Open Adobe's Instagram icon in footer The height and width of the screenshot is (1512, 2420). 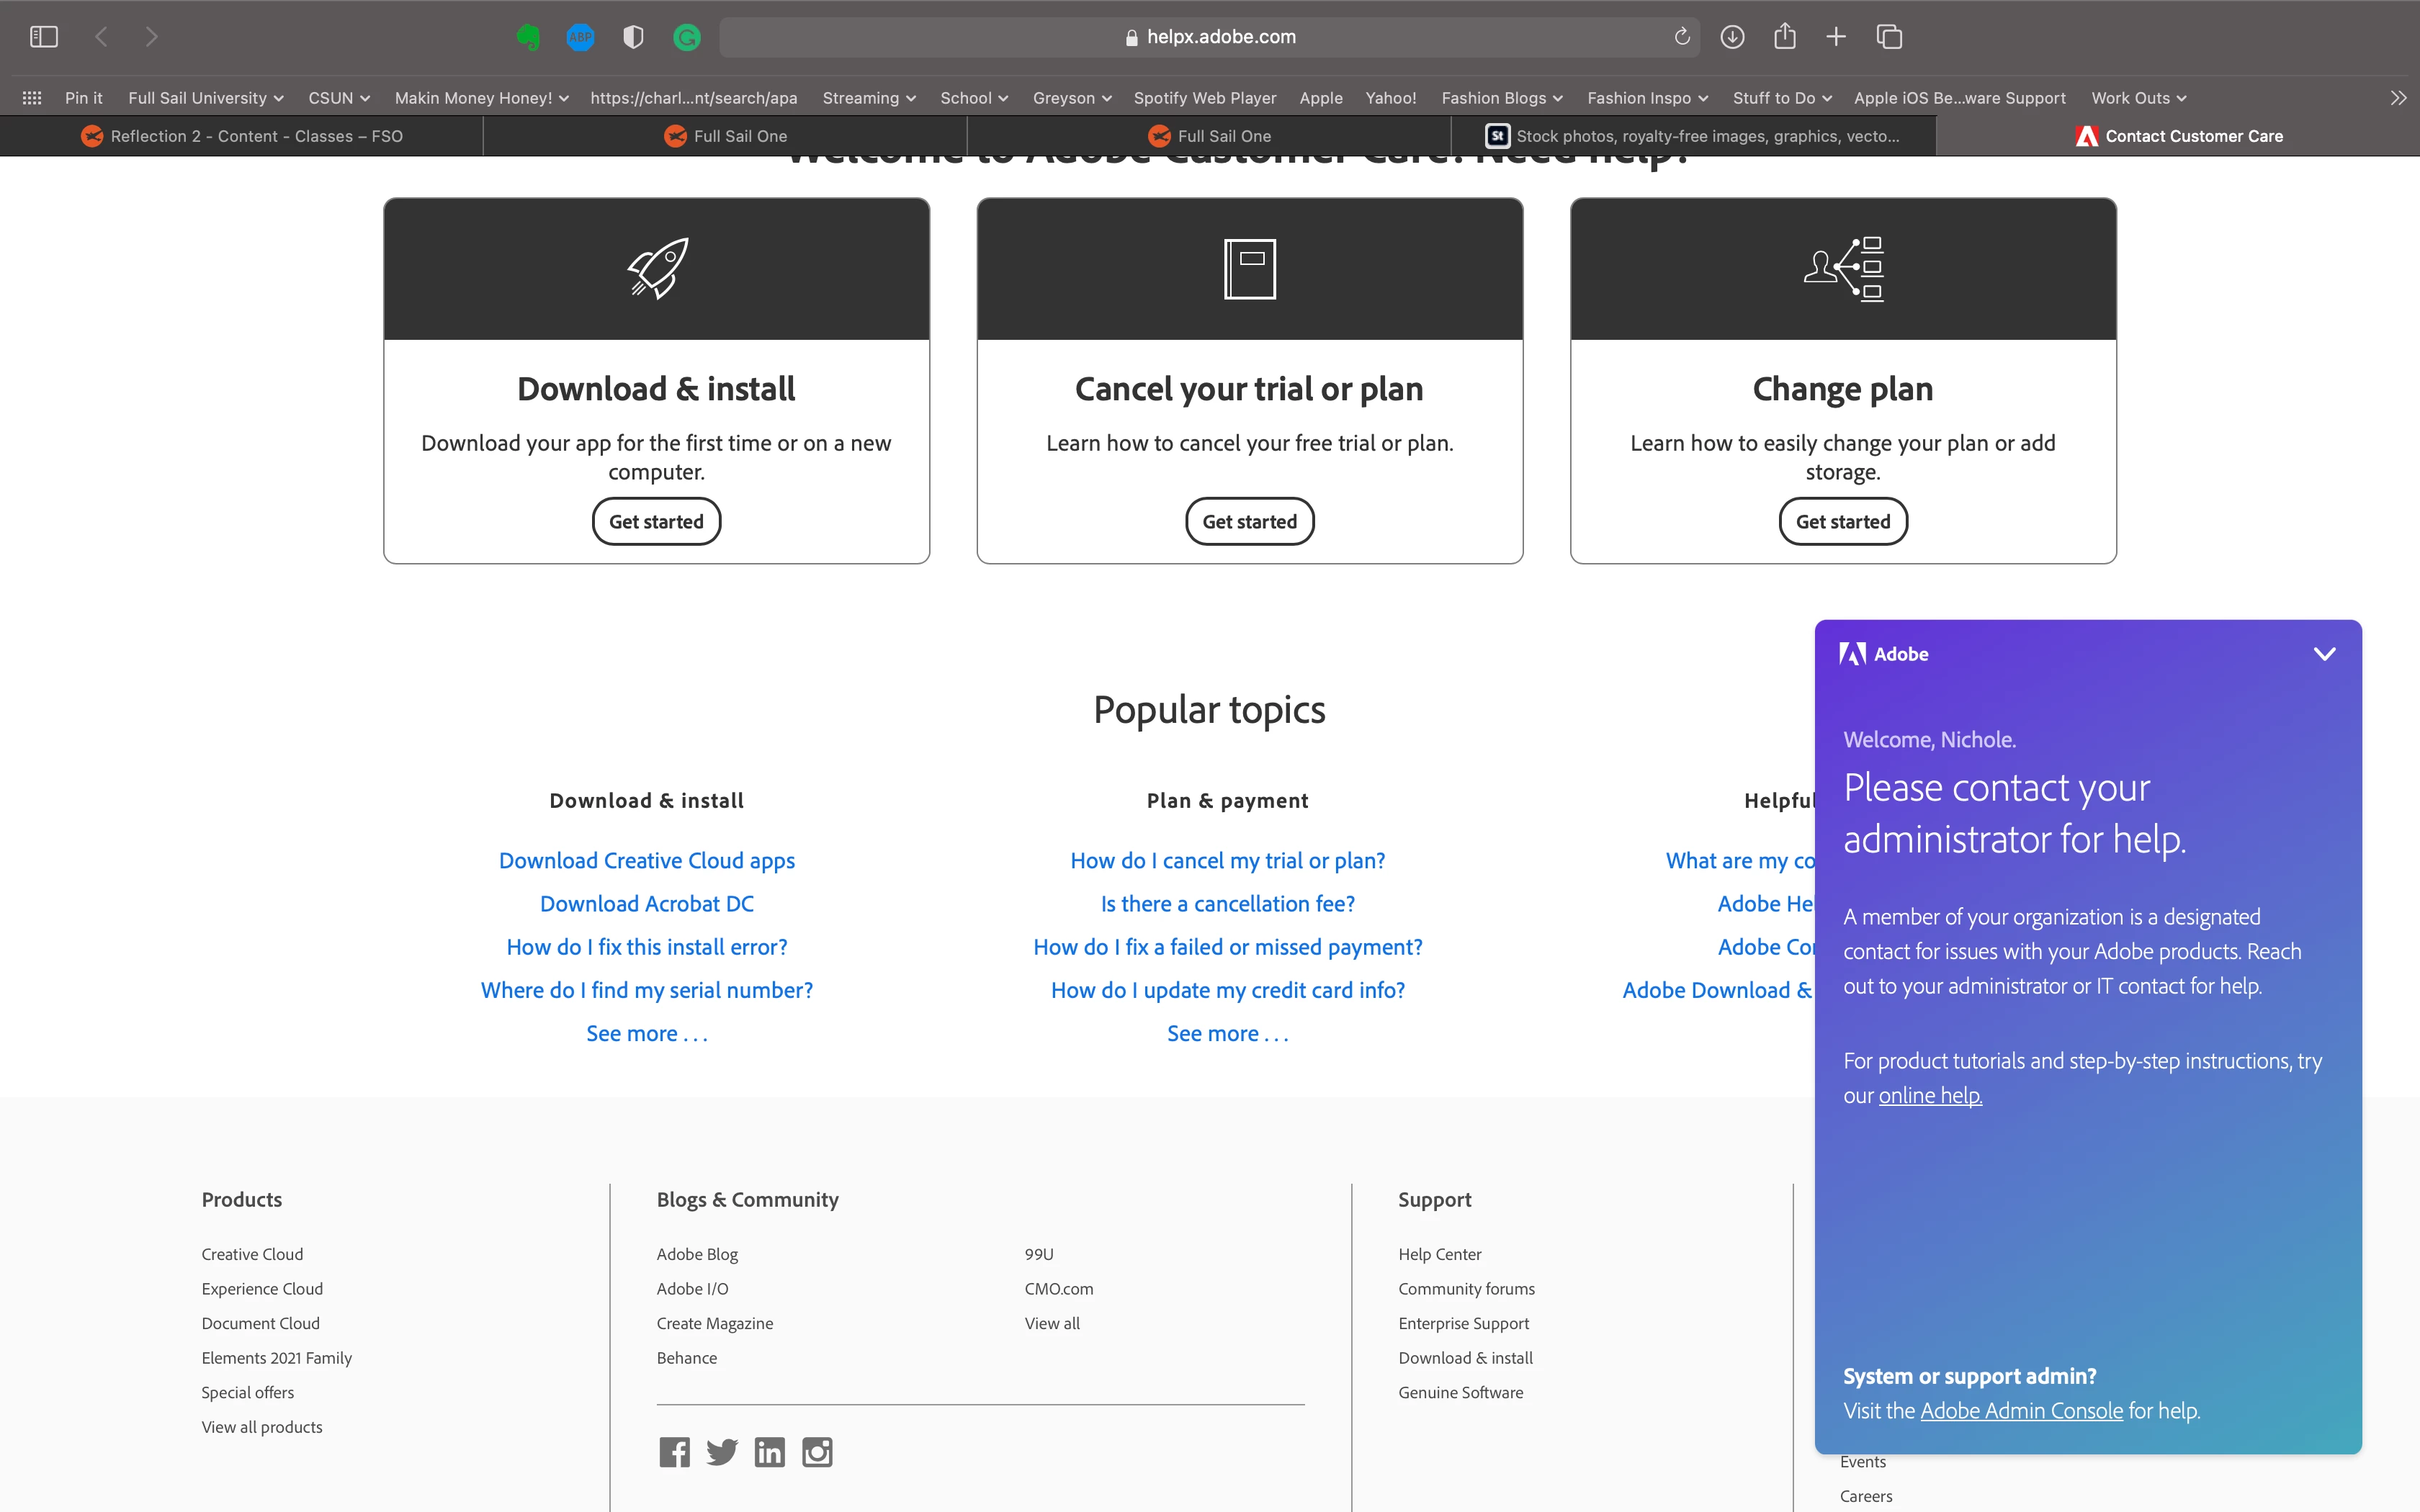tap(817, 1452)
